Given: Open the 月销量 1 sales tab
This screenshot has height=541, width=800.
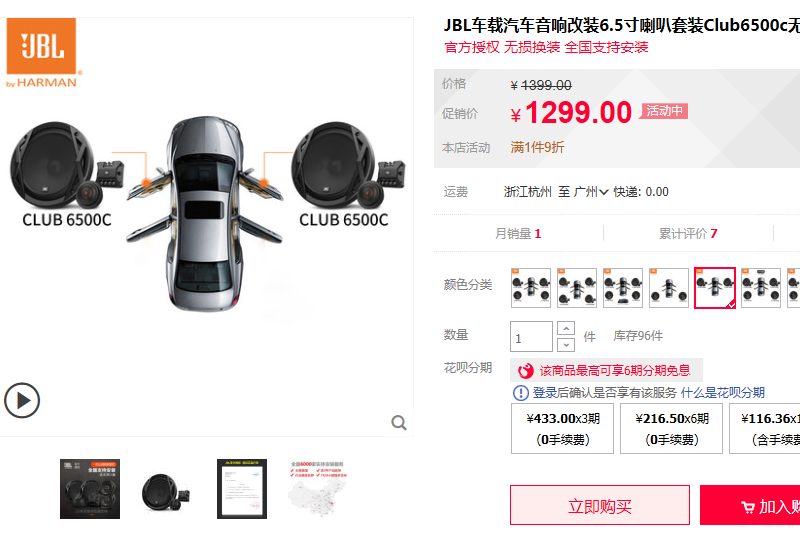Looking at the screenshot, I should (x=518, y=234).
